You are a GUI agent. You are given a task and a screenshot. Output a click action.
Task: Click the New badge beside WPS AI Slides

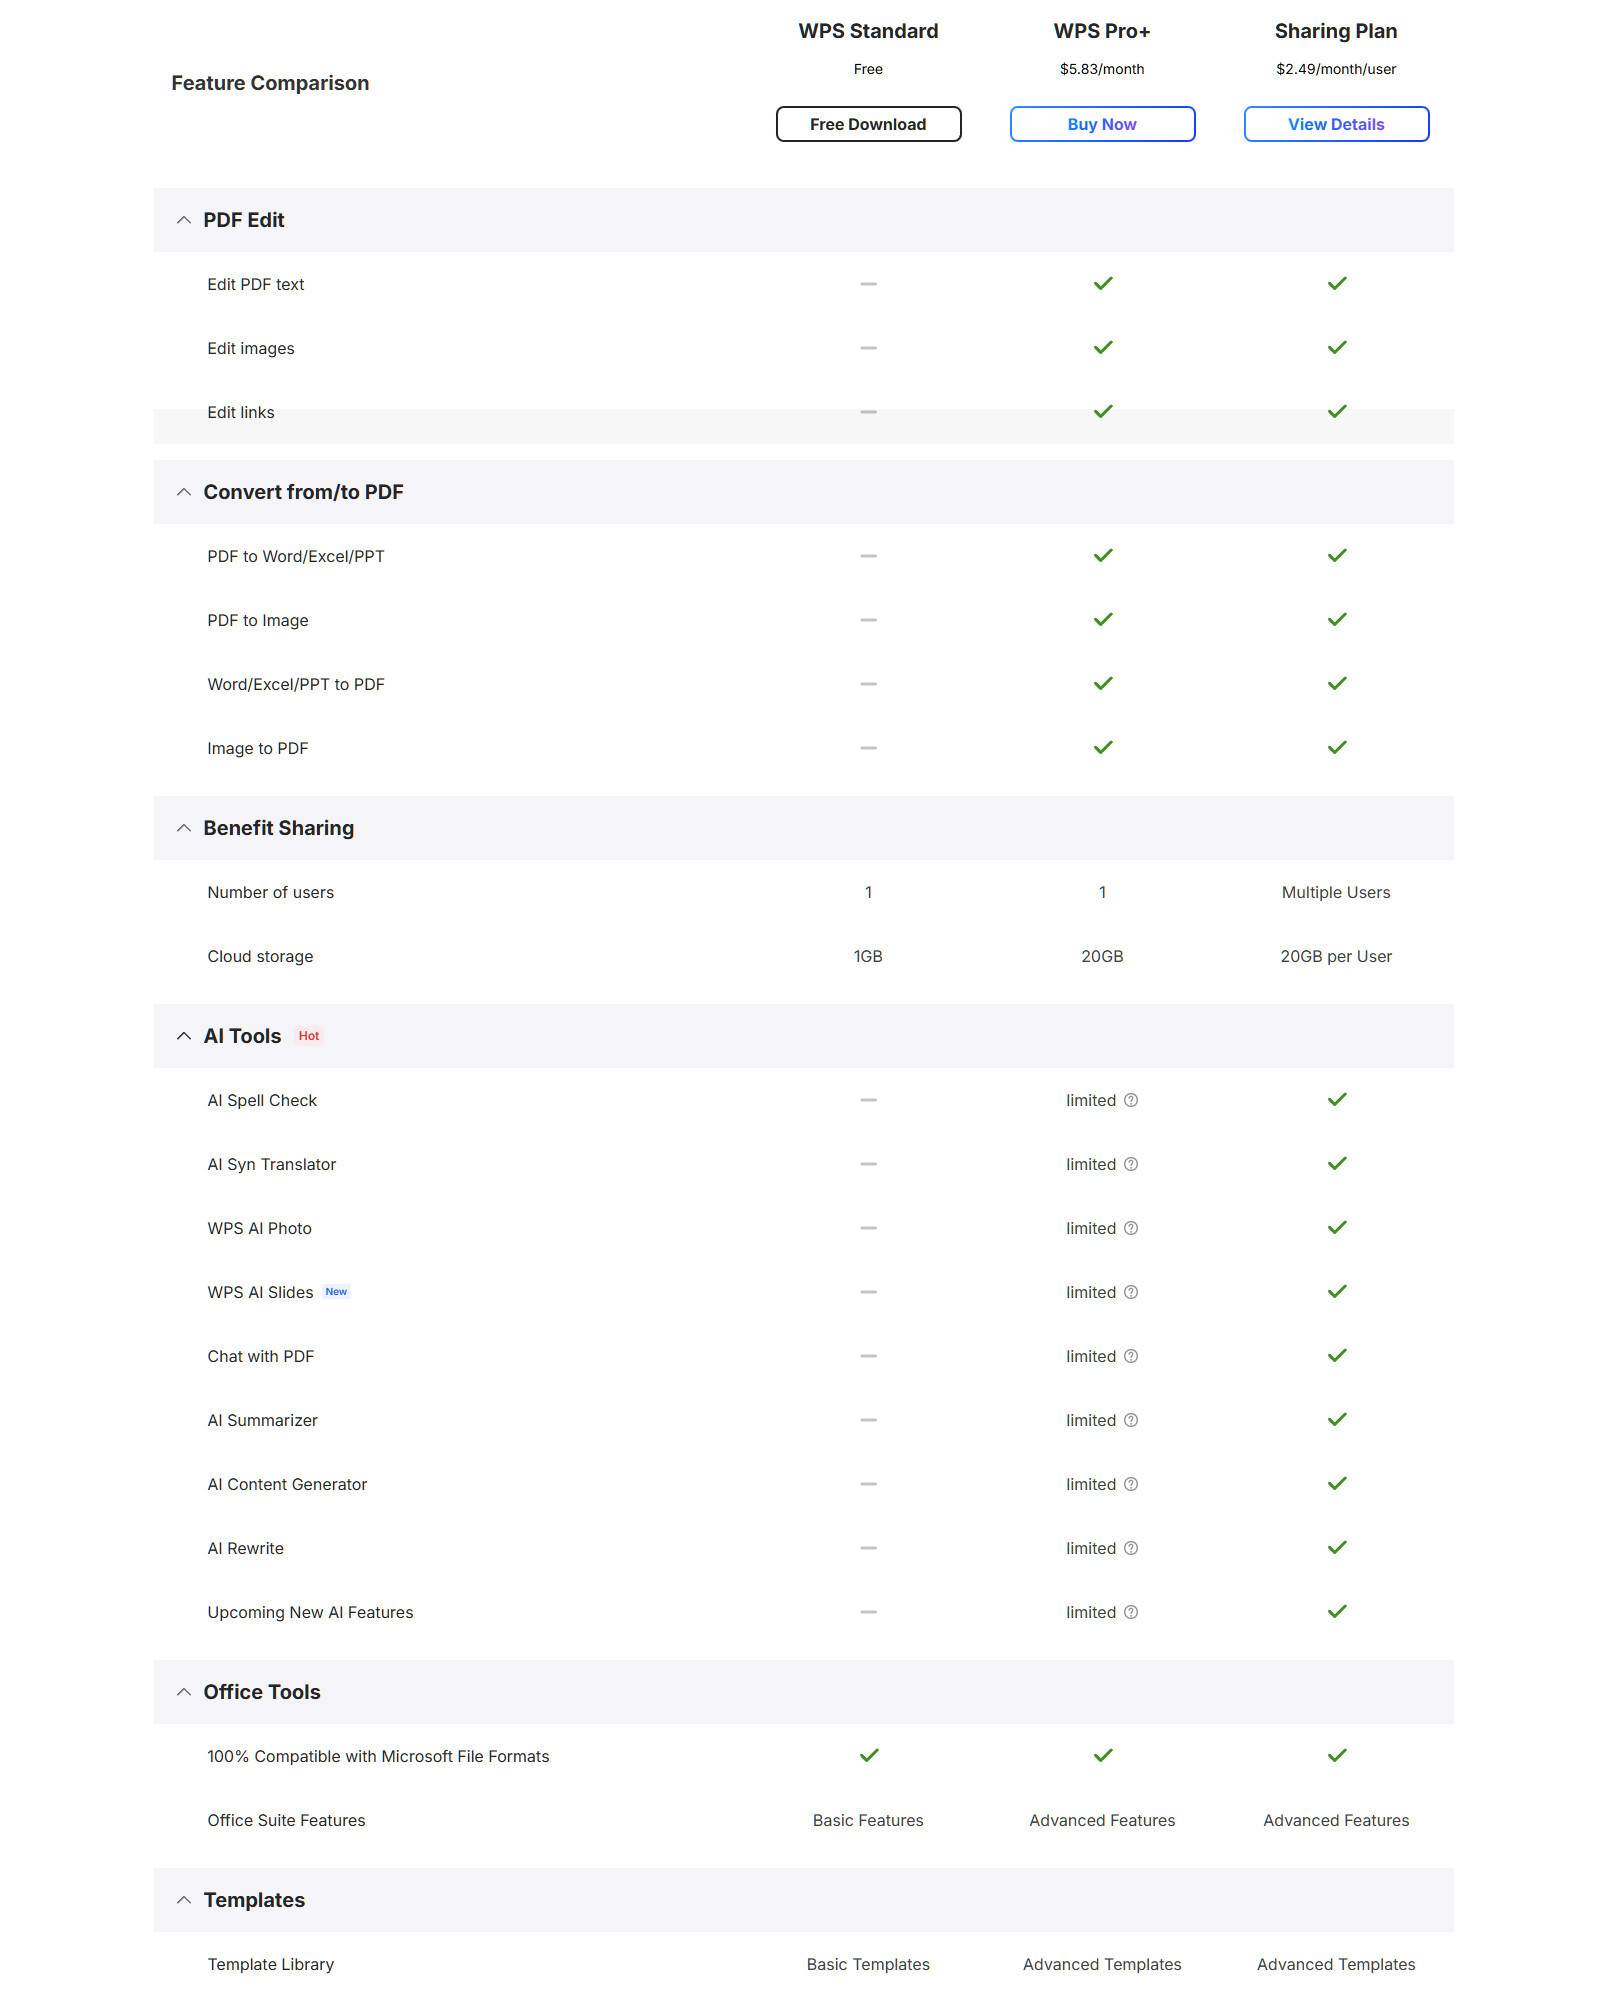[x=336, y=1292]
